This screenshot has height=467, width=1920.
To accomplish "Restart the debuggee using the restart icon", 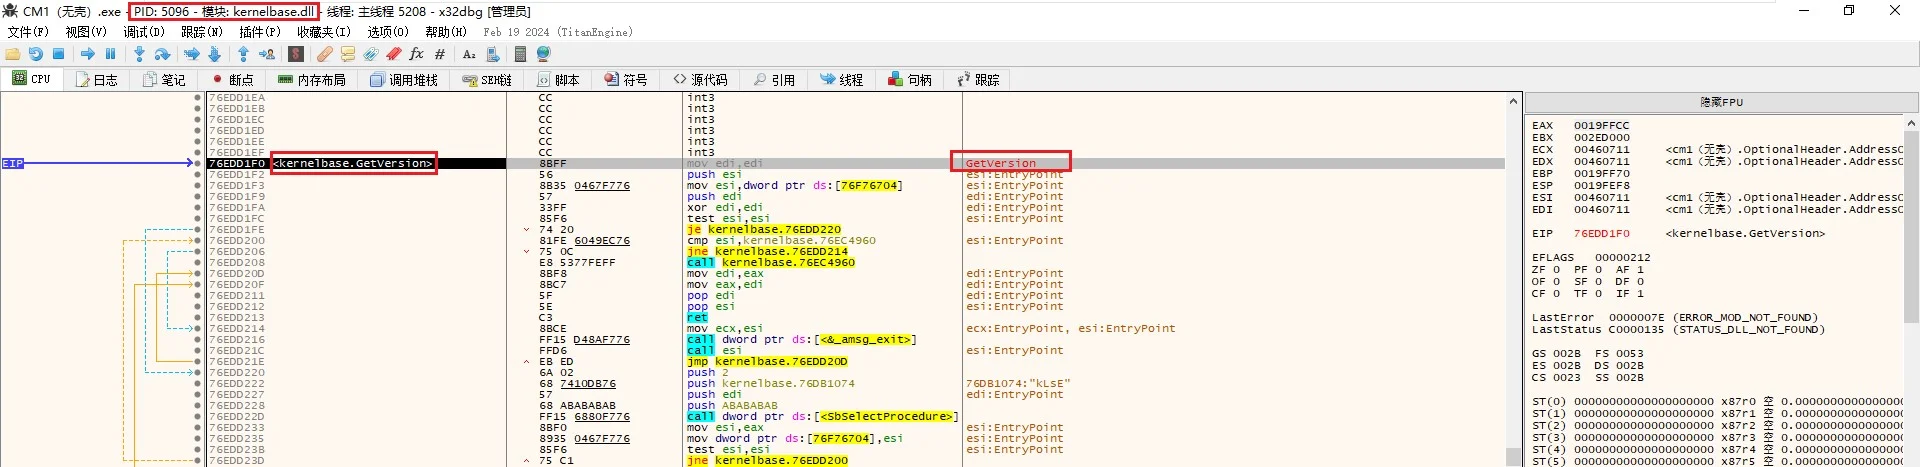I will point(36,54).
